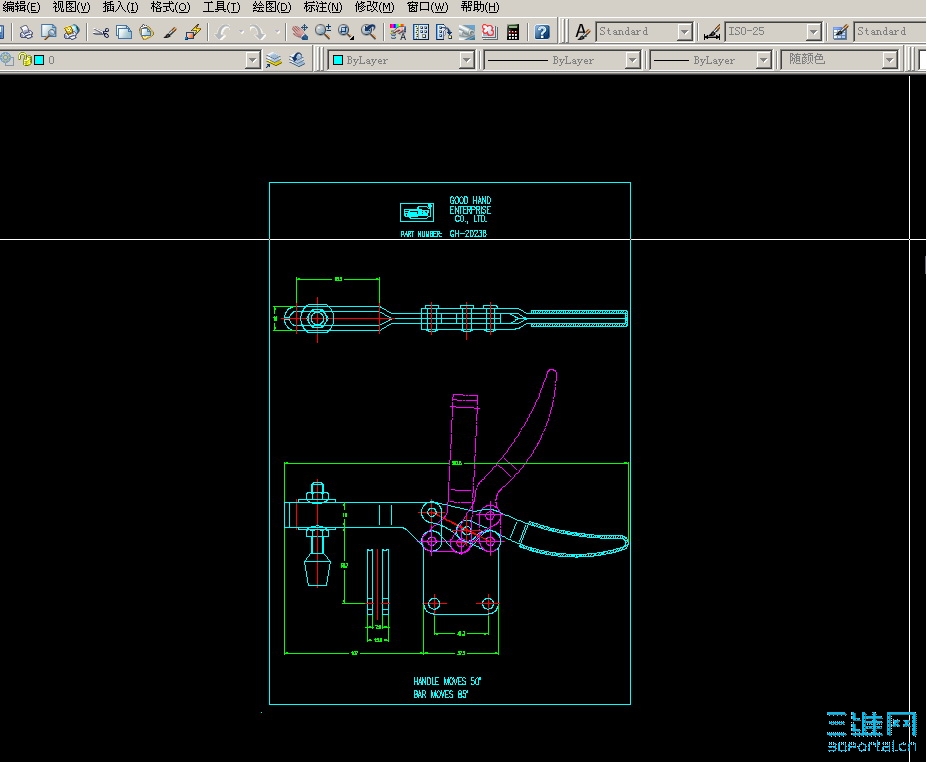
Task: Open the 格式(O) menu
Action: click(x=171, y=7)
